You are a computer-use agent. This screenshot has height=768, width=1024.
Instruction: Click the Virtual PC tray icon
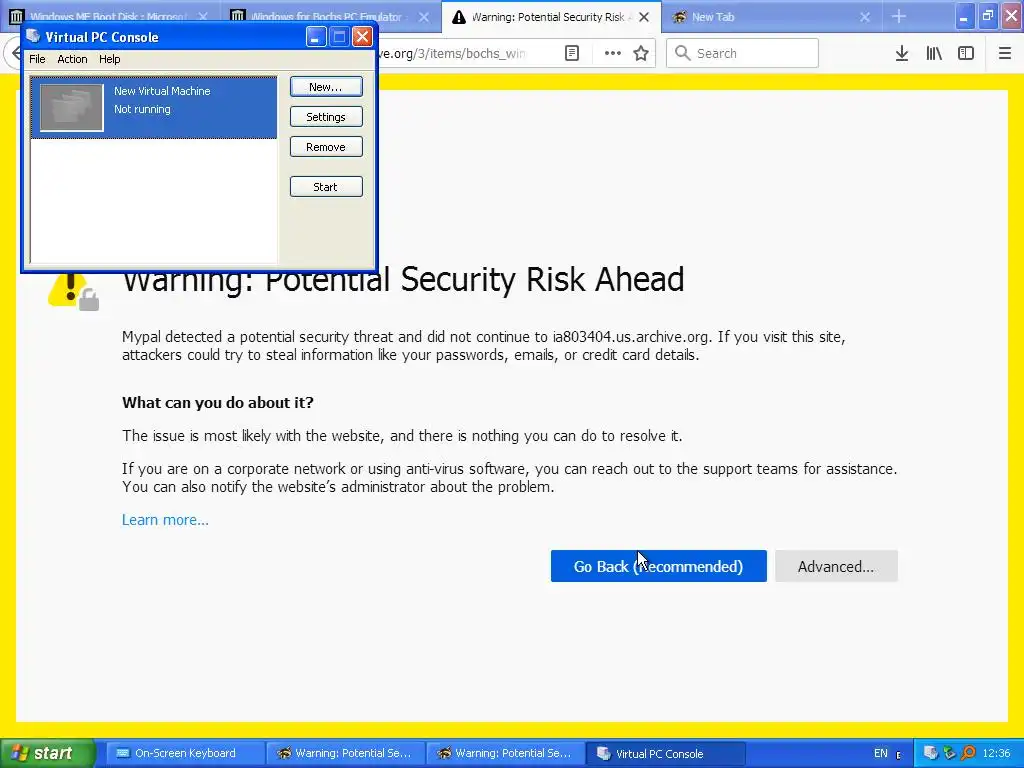pyautogui.click(x=931, y=754)
